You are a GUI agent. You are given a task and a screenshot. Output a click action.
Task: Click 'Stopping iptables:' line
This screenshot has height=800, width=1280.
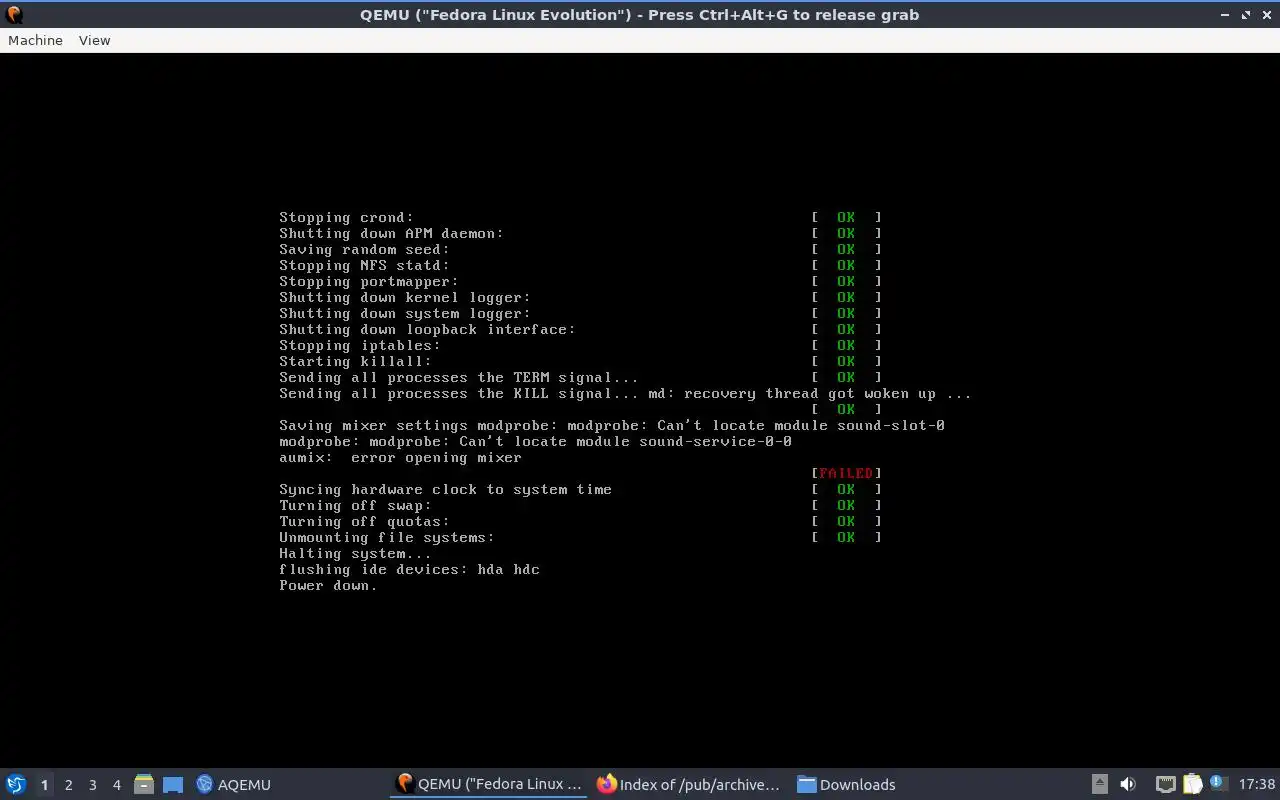359,345
